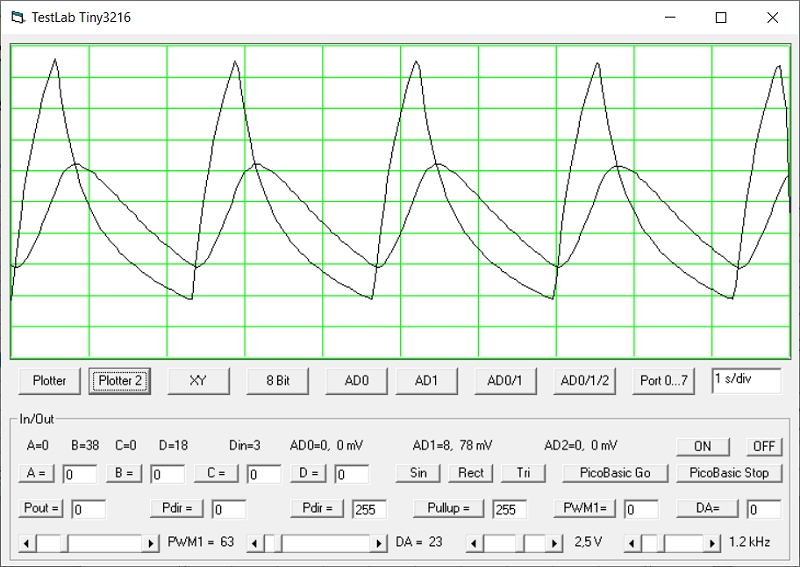Click the Plotter button
This screenshot has width=800, height=567.
(50, 381)
